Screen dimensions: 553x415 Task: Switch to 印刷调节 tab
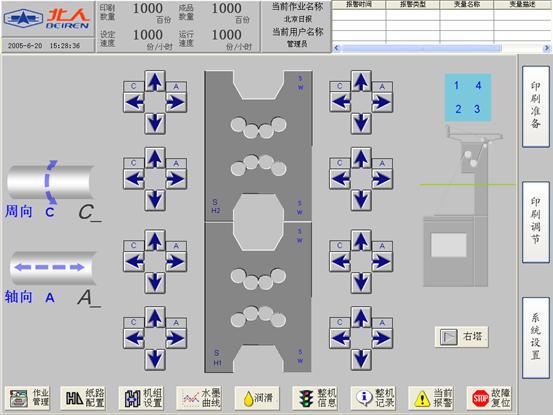pos(536,222)
